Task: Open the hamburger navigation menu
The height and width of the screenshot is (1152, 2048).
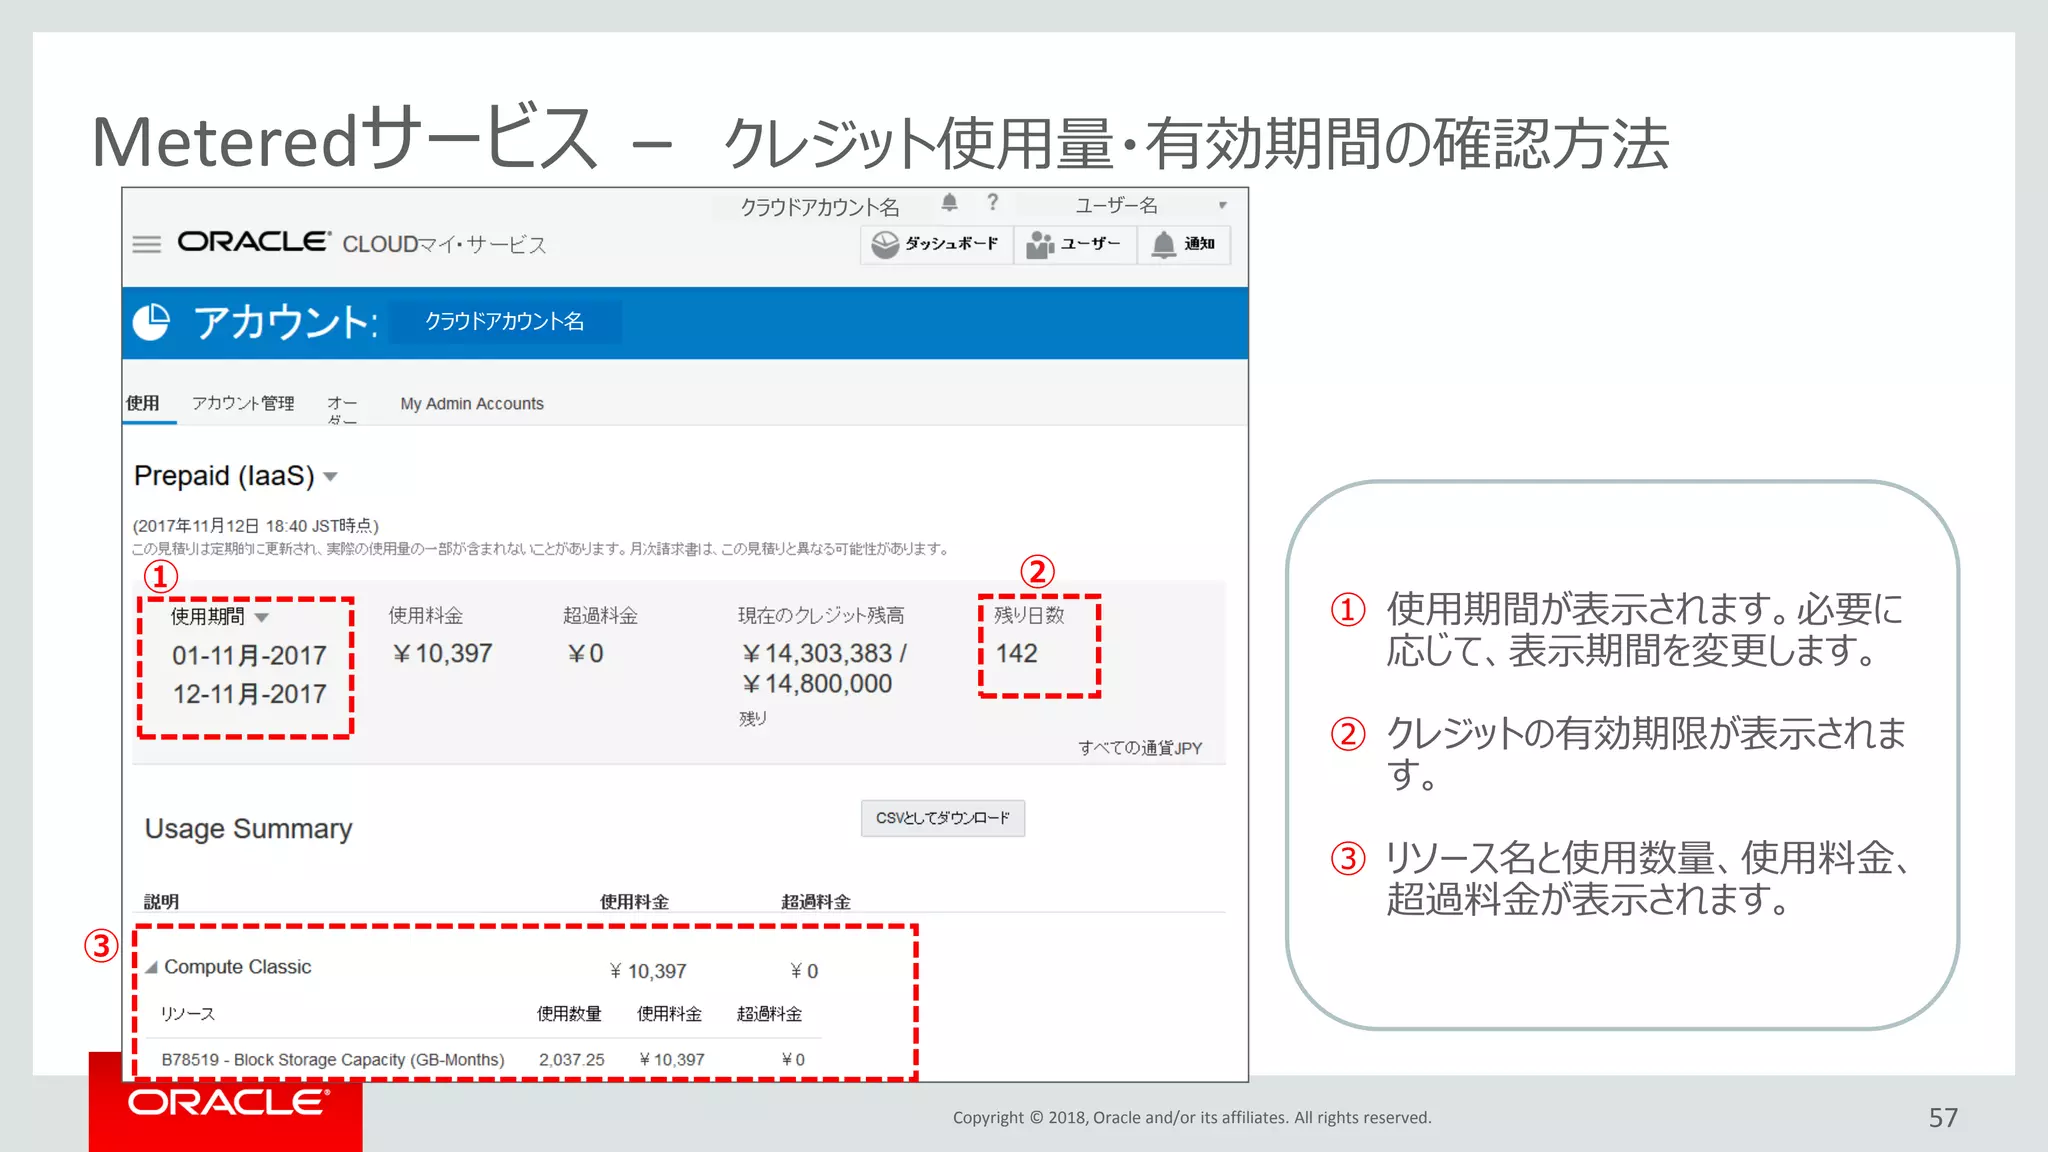Action: pyautogui.click(x=147, y=244)
